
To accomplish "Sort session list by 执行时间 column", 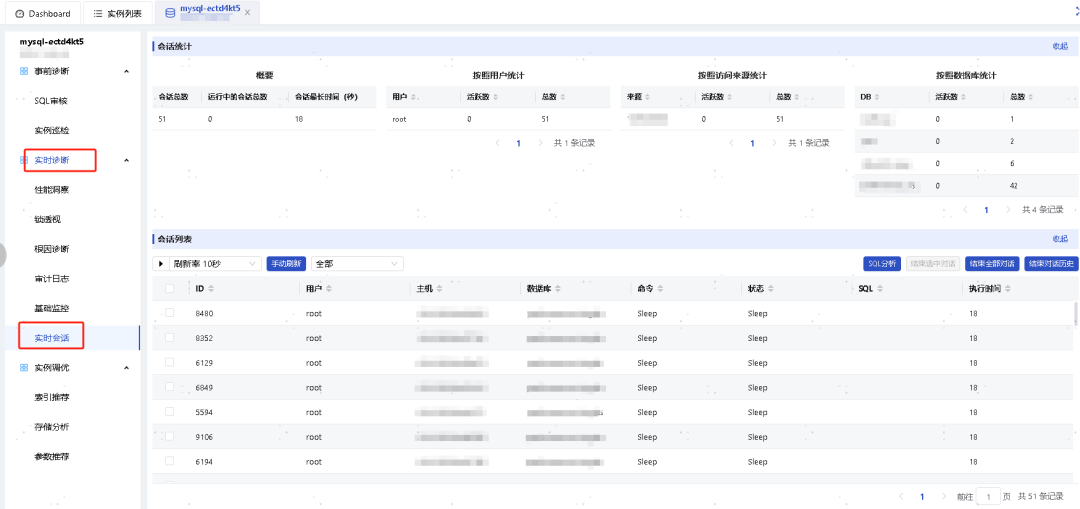I will point(1009,289).
